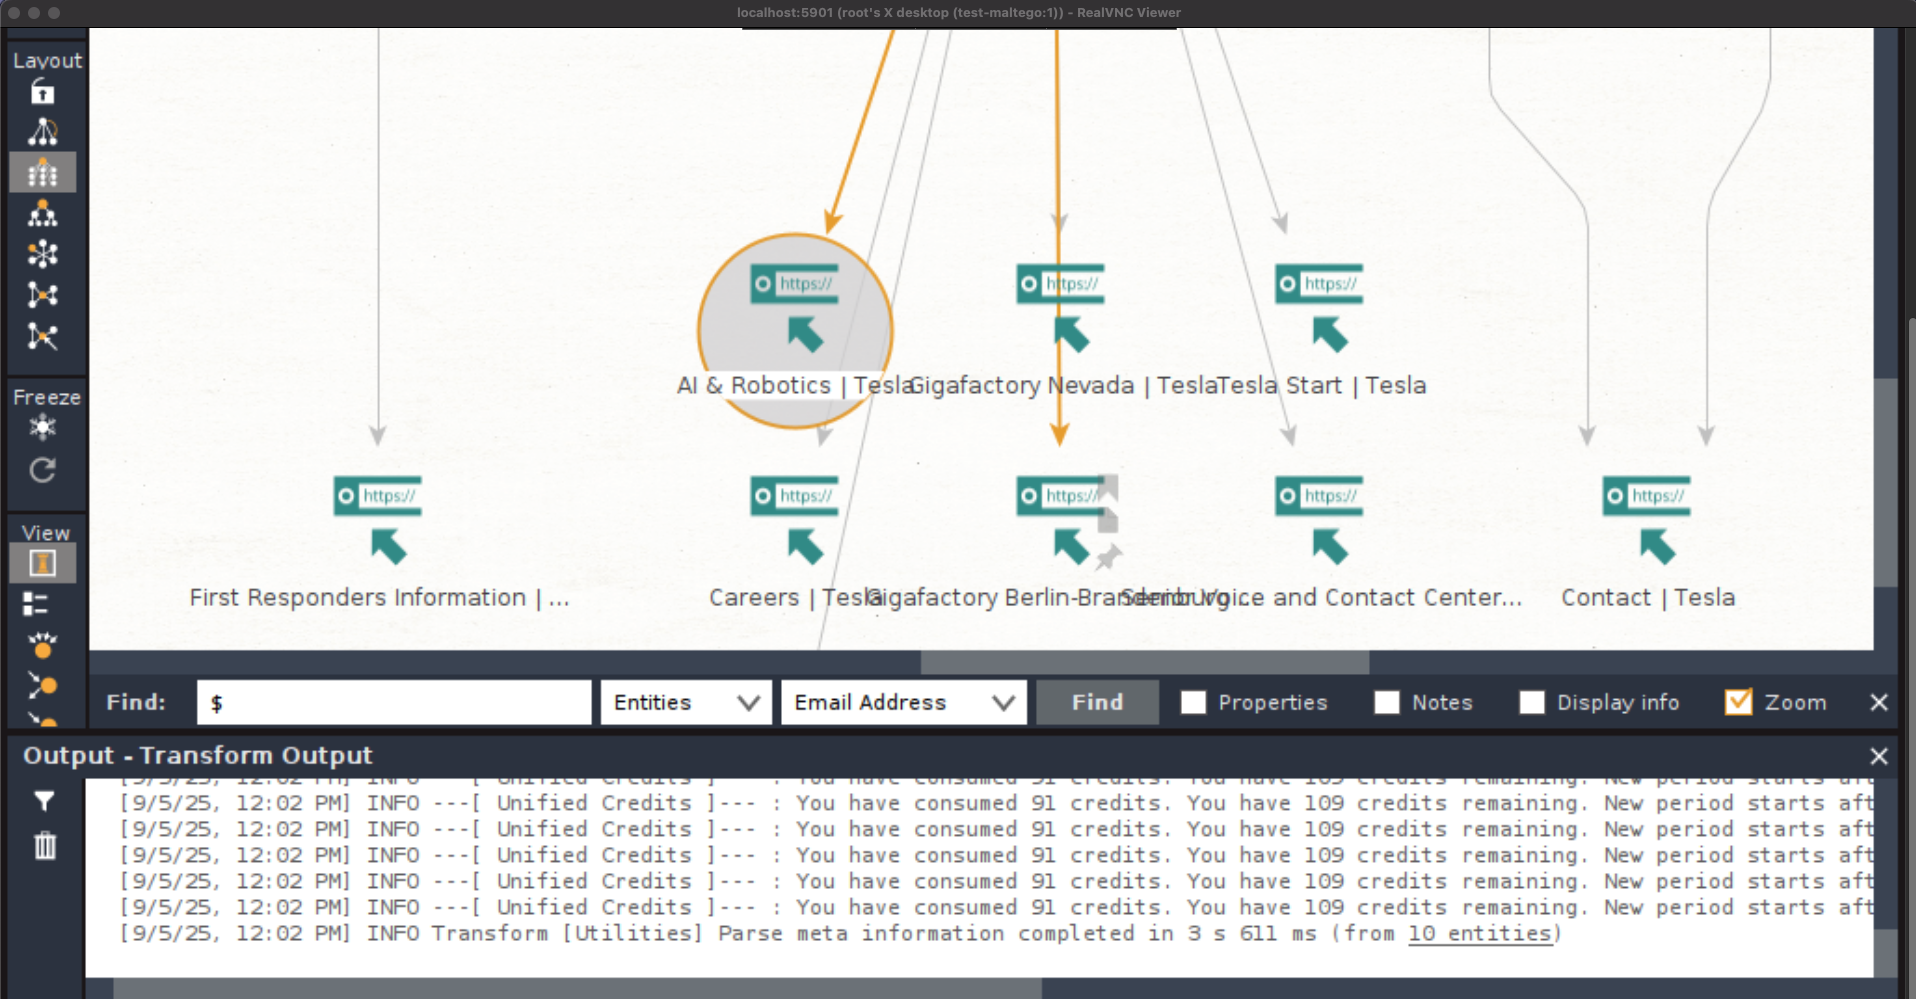Viewport: 1916px width, 999px height.
Task: Uncheck the Zoom checkbox
Action: pos(1739,702)
